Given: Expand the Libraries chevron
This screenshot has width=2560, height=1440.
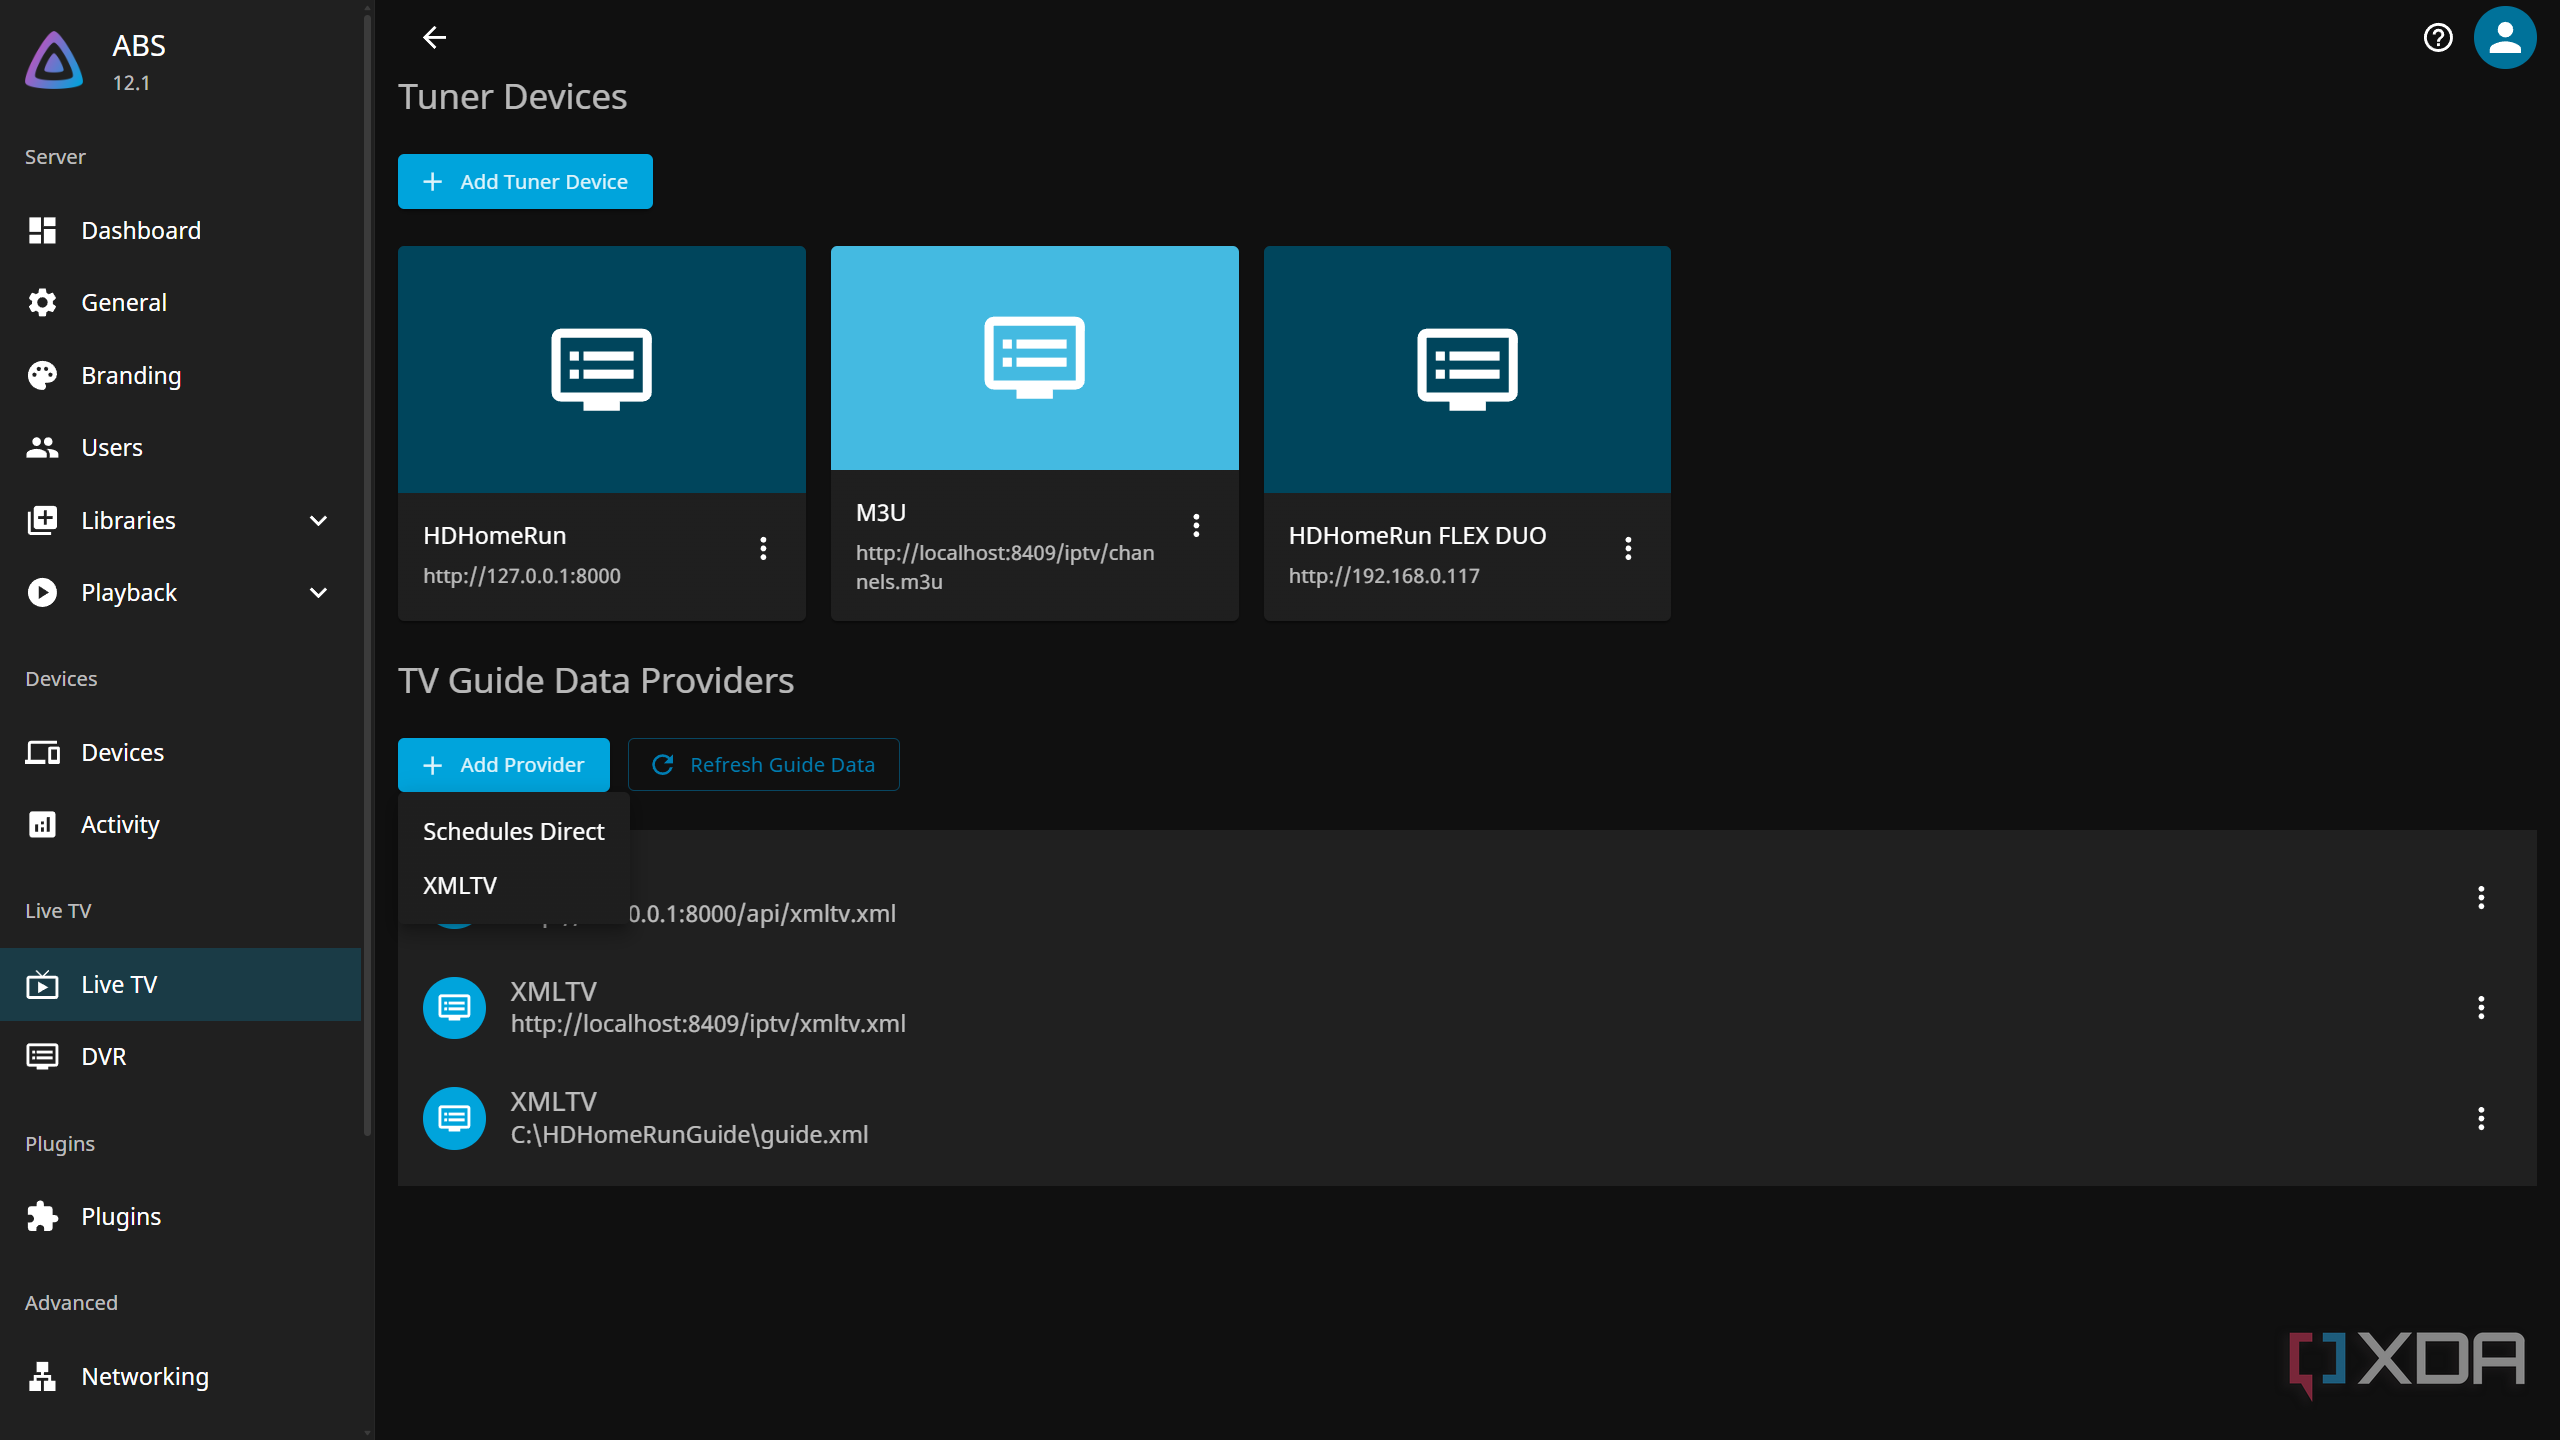Looking at the screenshot, I should point(318,520).
